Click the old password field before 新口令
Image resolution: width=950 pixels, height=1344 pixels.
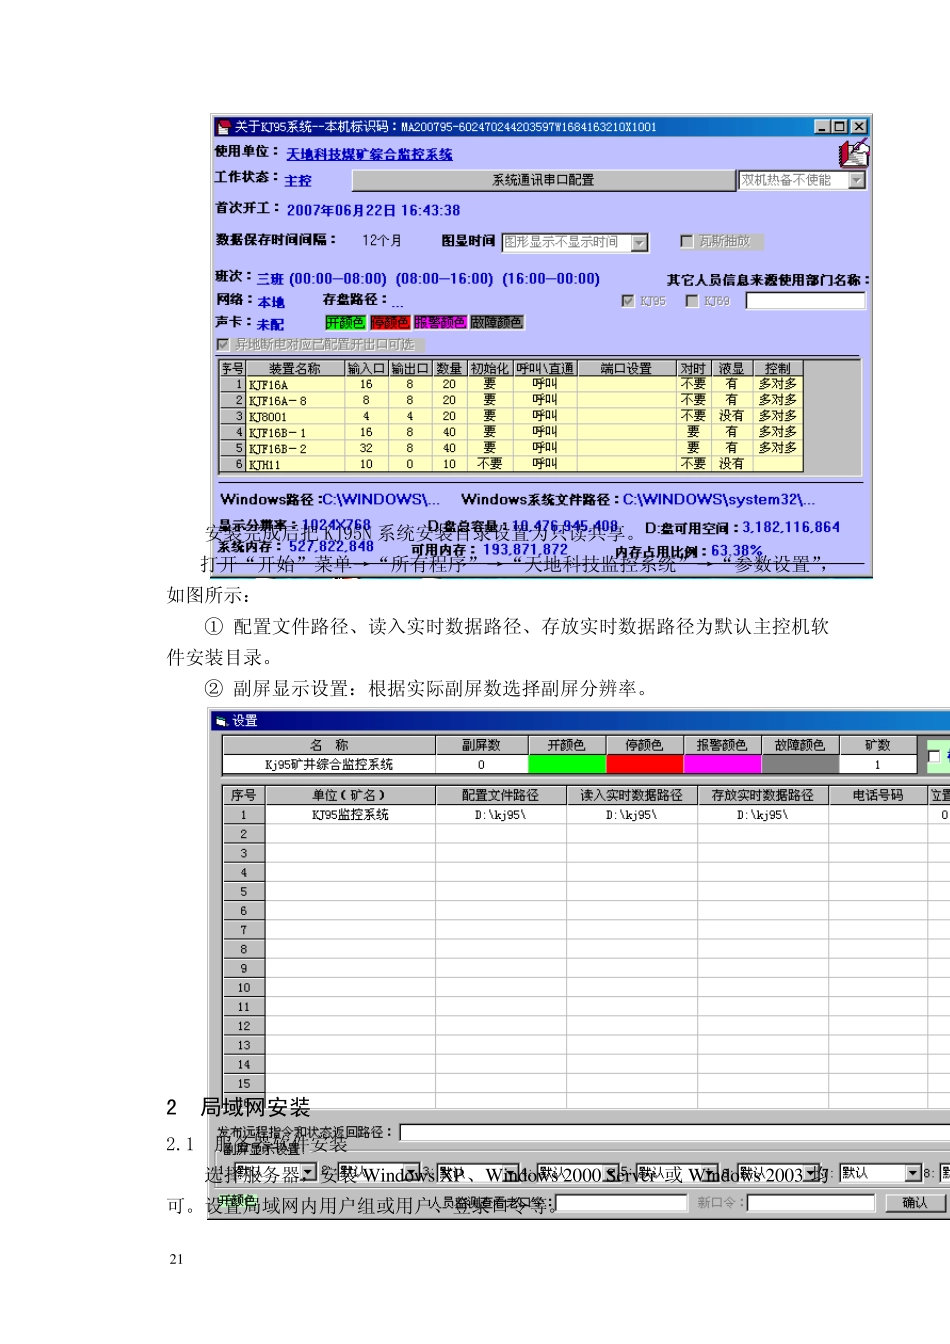point(621,1203)
